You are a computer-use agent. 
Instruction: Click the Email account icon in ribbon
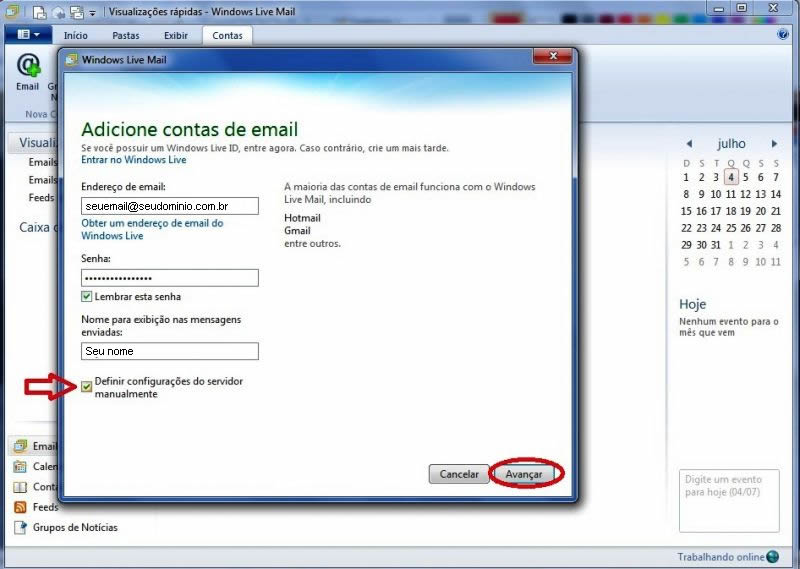[28, 72]
